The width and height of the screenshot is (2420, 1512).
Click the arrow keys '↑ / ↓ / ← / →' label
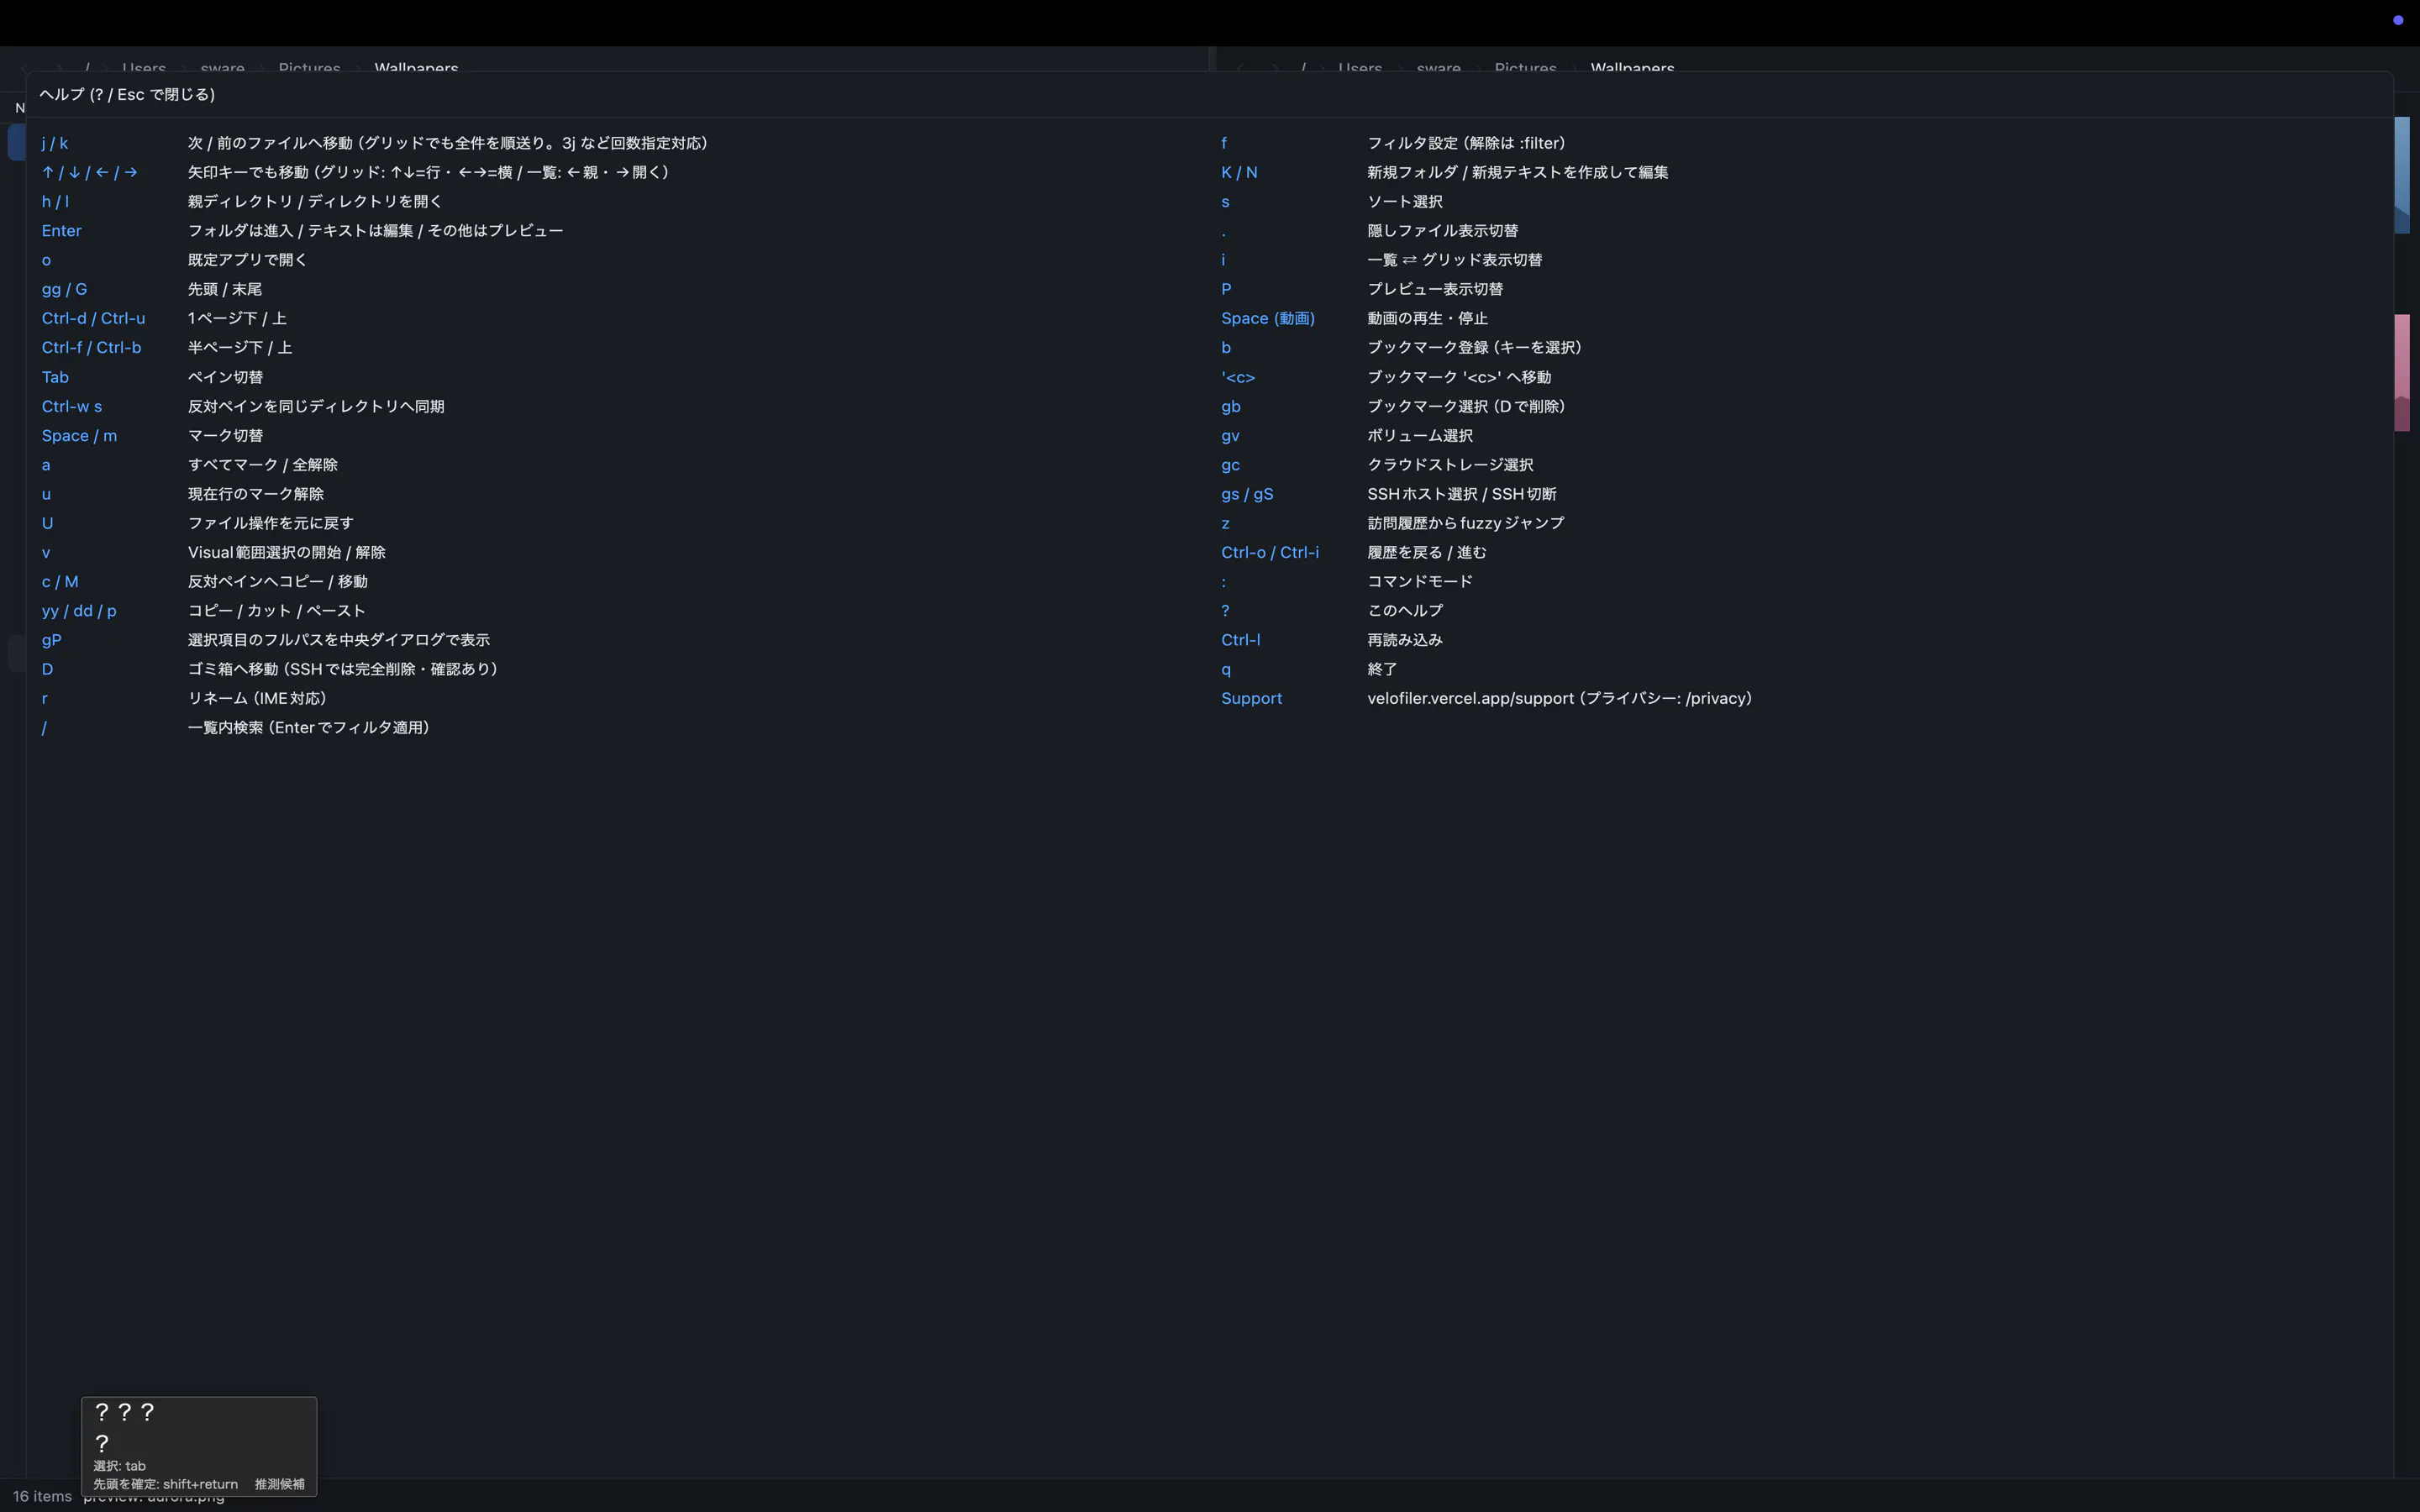click(89, 172)
